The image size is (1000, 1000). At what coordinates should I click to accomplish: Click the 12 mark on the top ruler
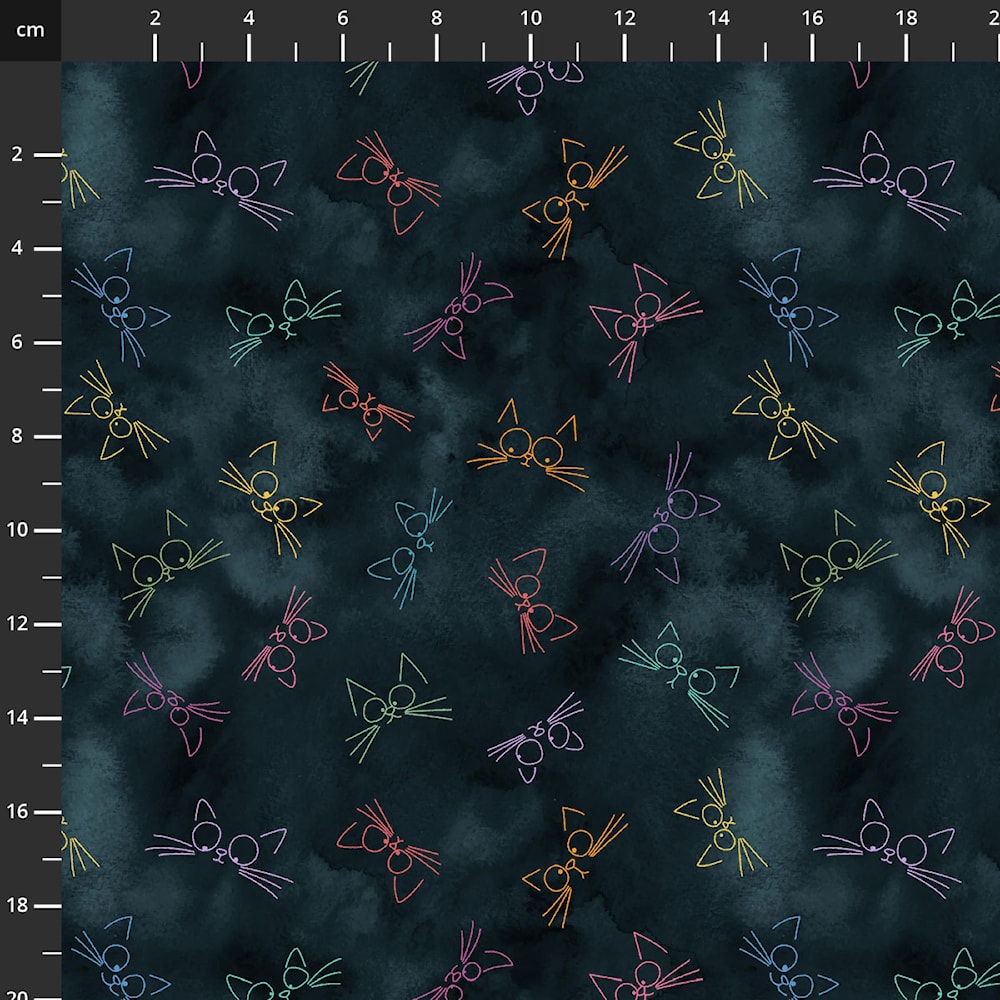[624, 18]
